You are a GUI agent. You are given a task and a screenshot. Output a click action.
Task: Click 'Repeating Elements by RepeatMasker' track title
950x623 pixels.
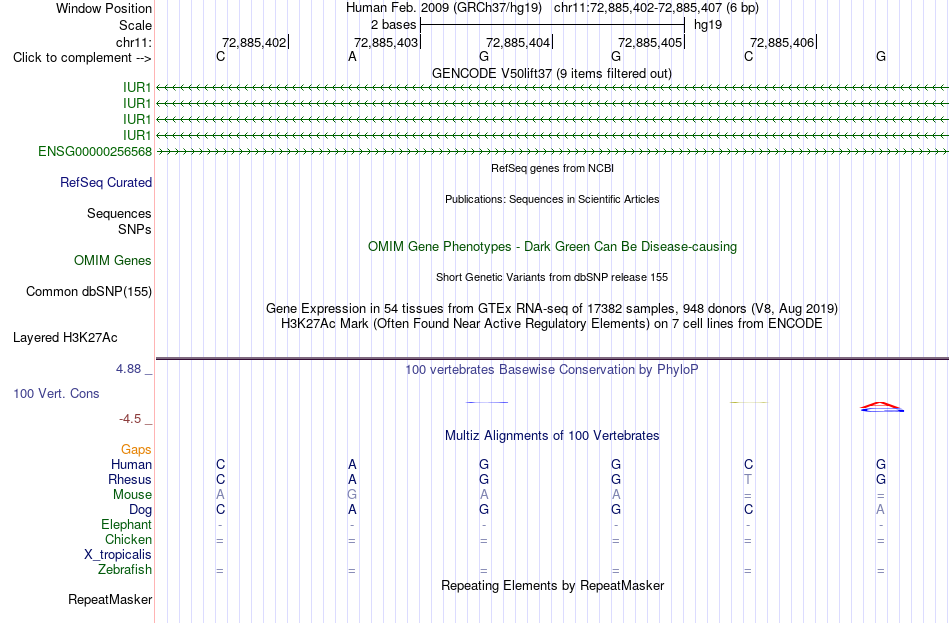[x=553, y=586]
